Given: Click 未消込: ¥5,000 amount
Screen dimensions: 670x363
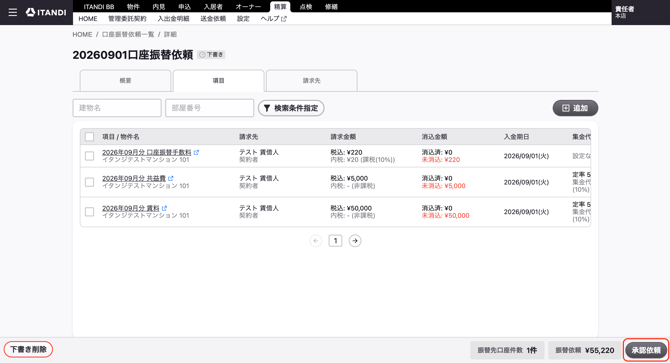Looking at the screenshot, I should click(444, 186).
